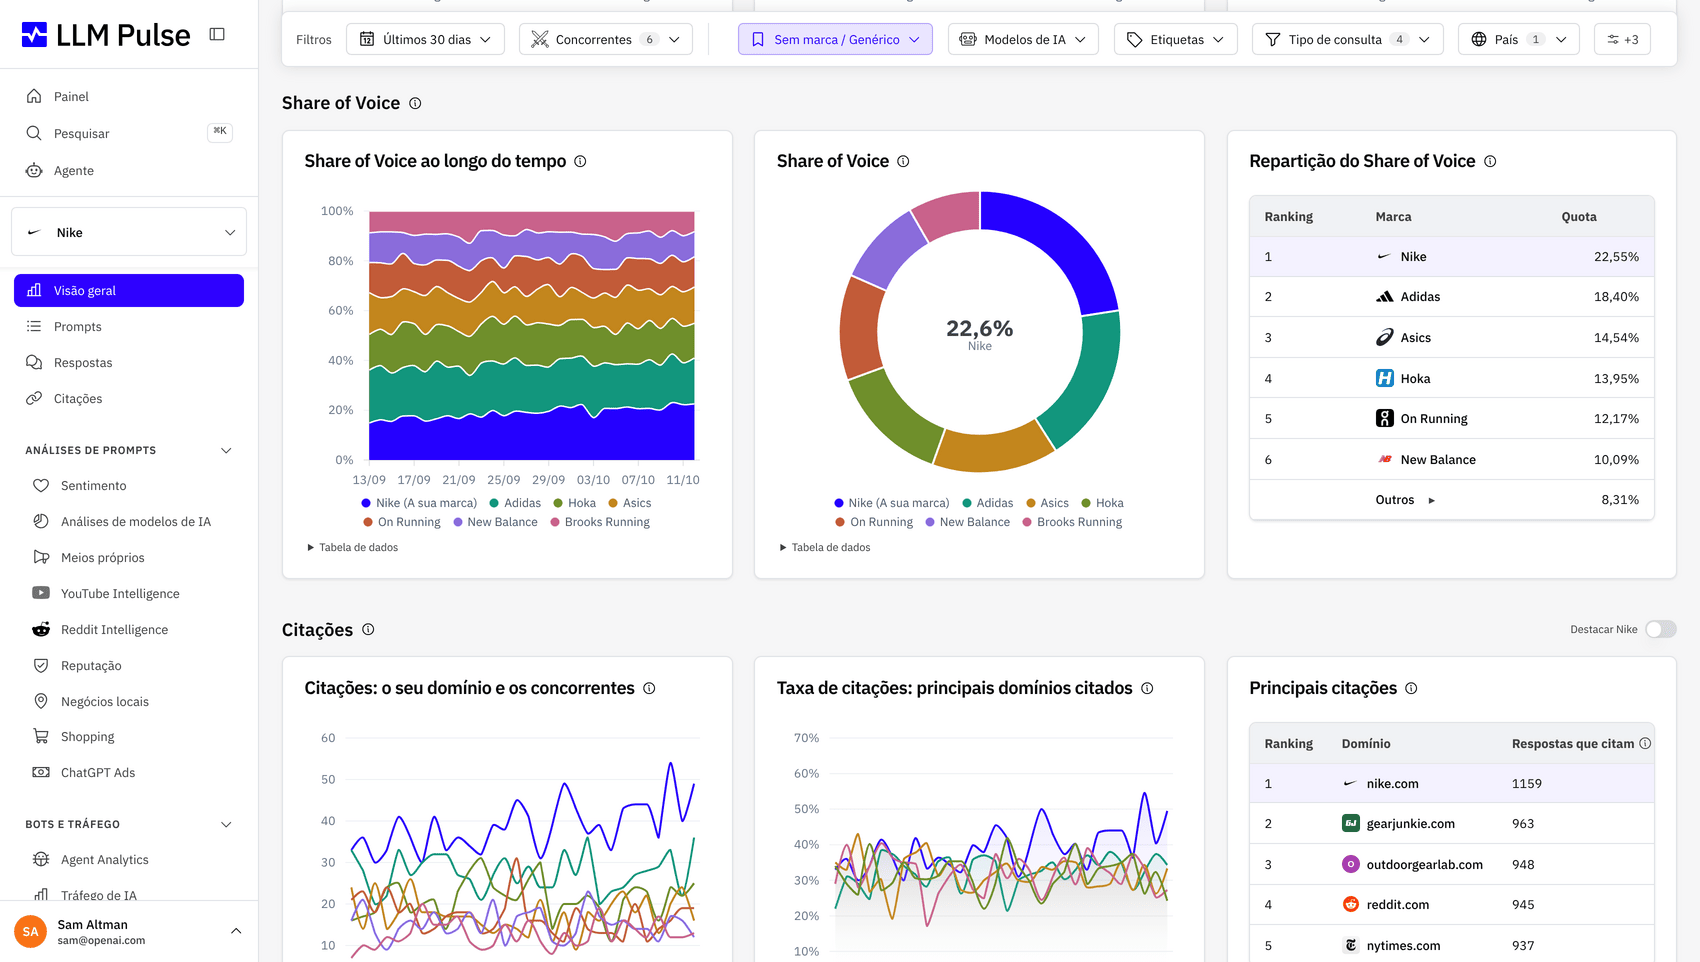Open the Painel menu item
The height and width of the screenshot is (962, 1700).
(129, 96)
